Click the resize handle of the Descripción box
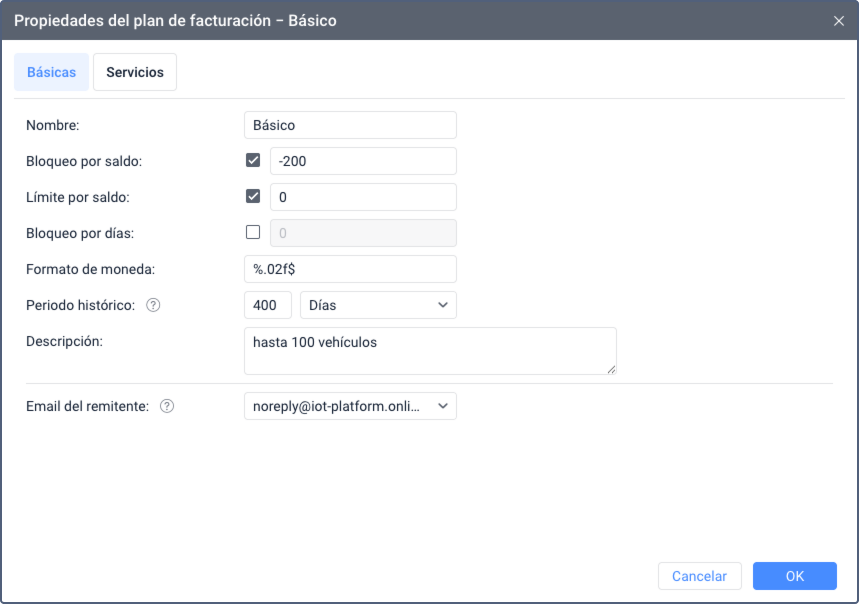The height and width of the screenshot is (604, 859). coord(611,369)
